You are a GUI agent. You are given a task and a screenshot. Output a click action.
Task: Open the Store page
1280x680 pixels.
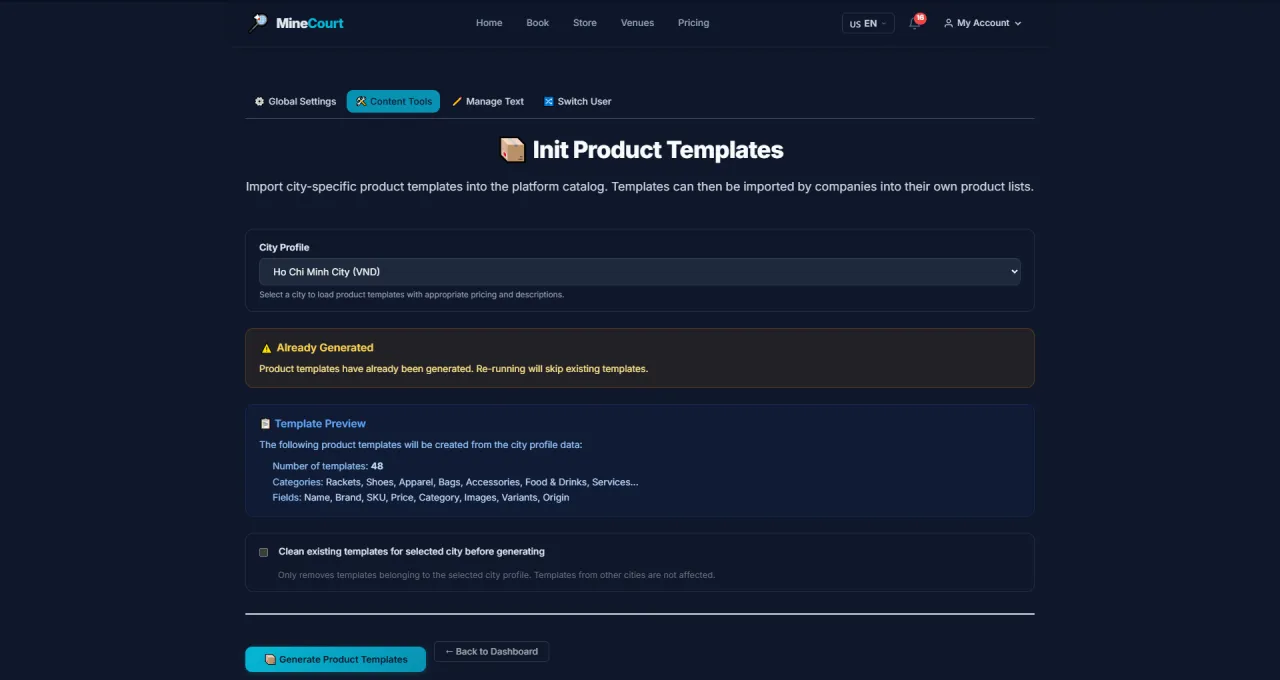585,23
